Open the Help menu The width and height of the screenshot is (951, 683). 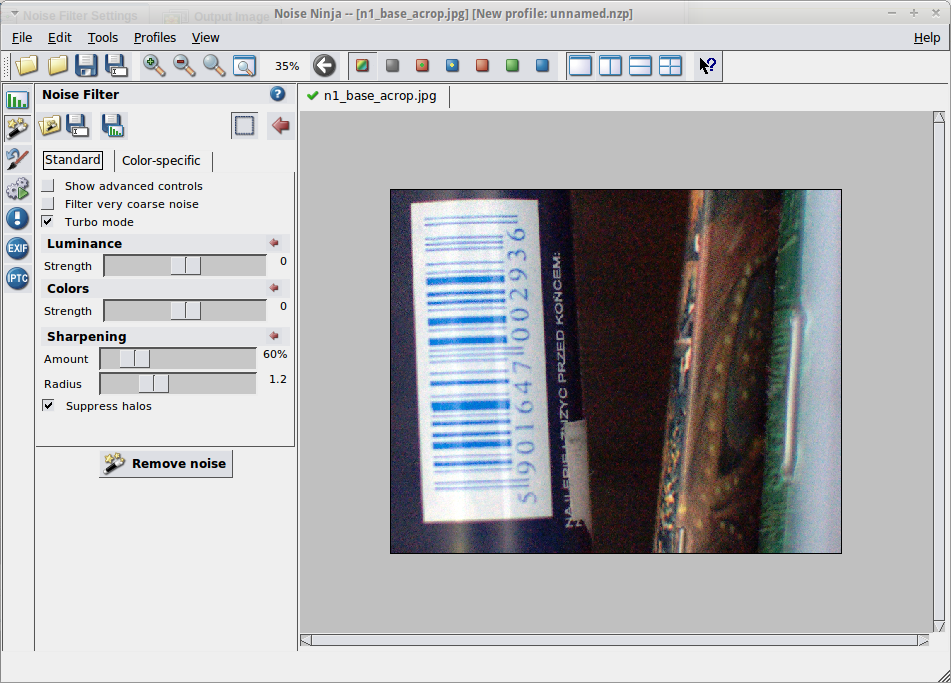click(x=927, y=38)
